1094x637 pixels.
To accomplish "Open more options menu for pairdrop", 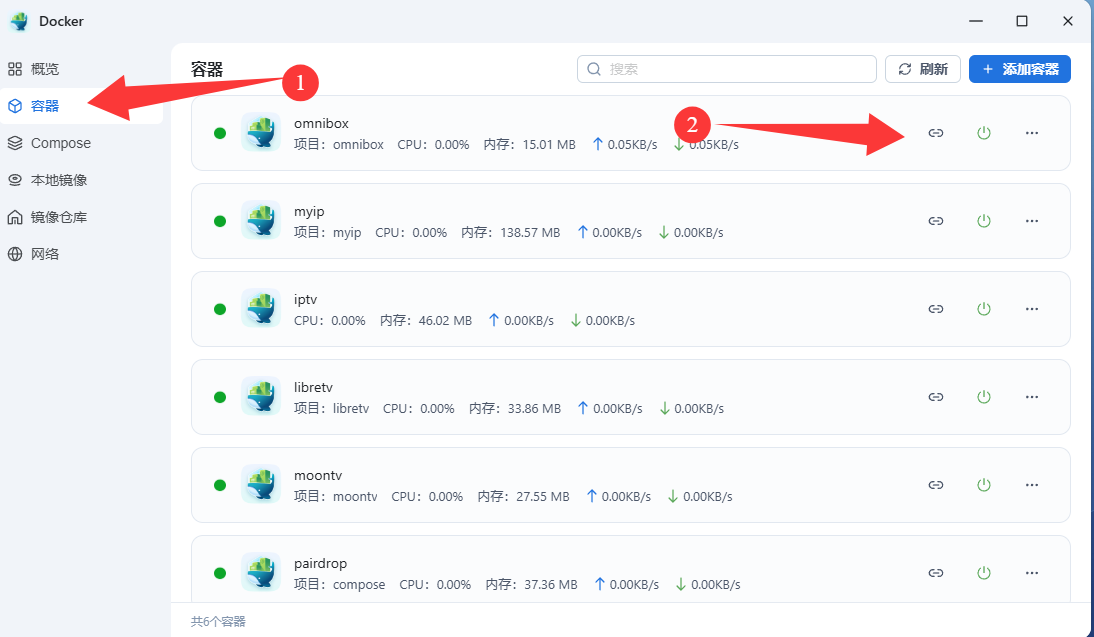I will (1032, 572).
